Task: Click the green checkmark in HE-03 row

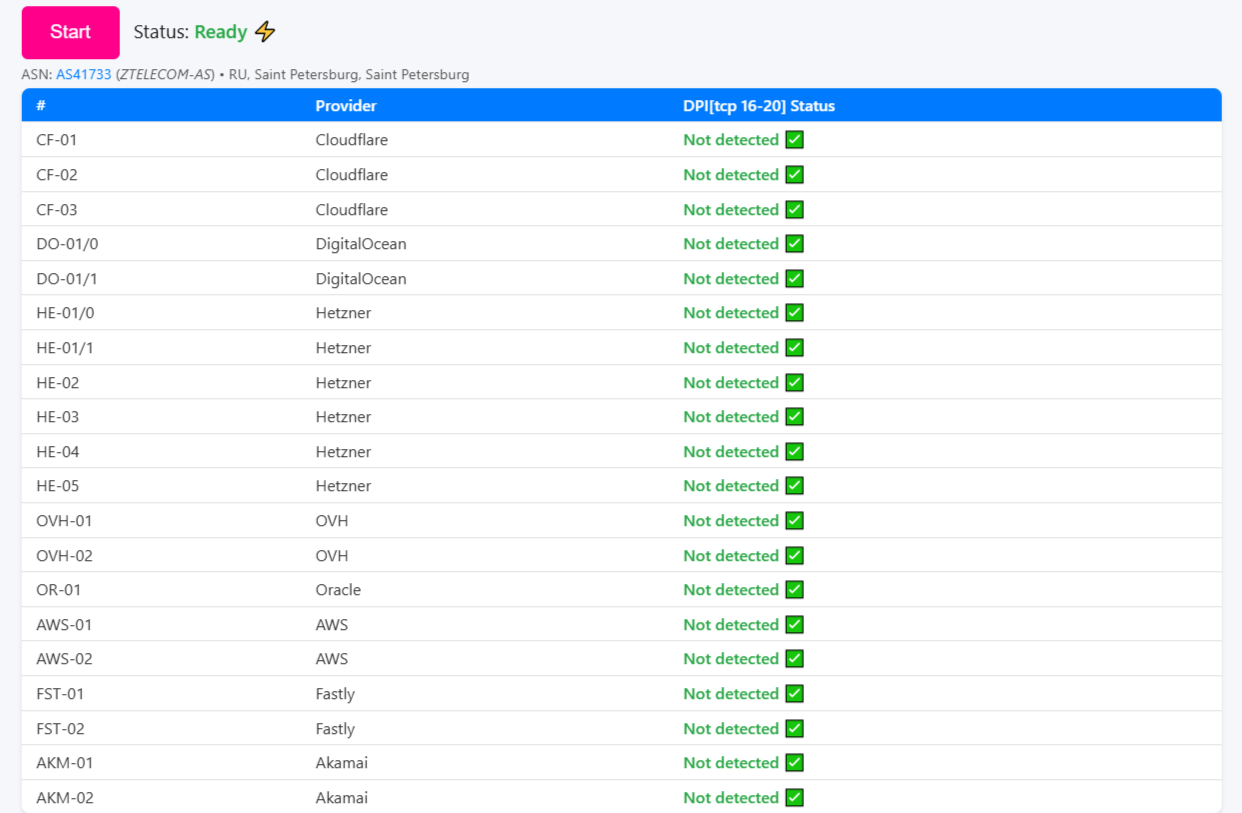Action: click(x=795, y=416)
